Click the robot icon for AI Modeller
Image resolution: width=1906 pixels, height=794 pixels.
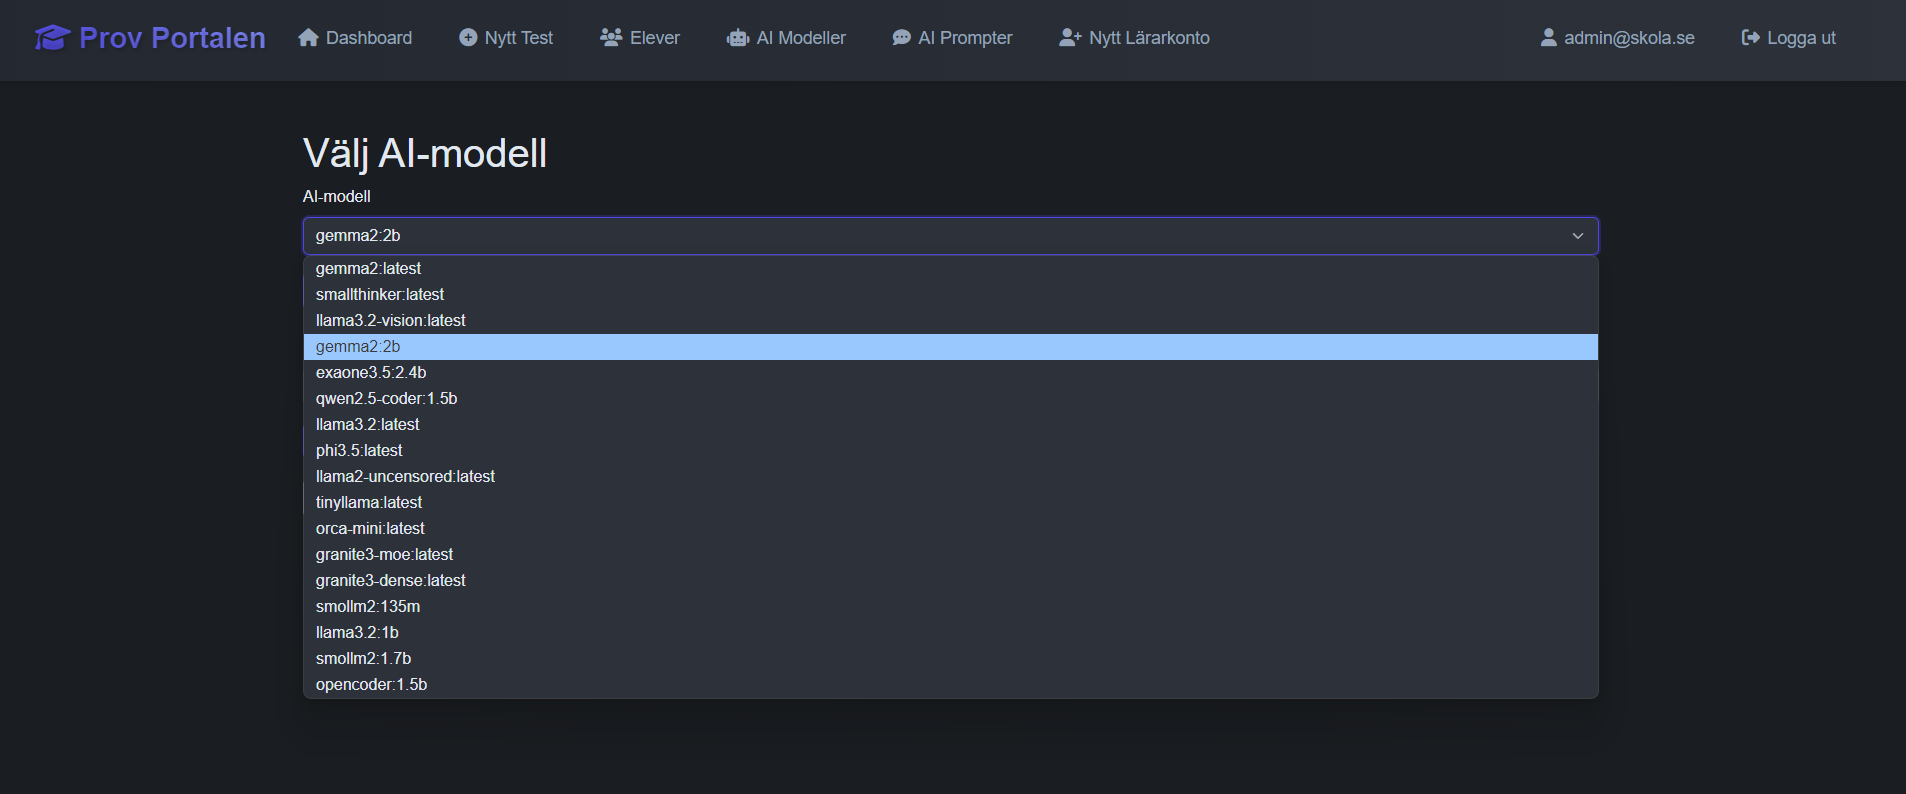738,38
